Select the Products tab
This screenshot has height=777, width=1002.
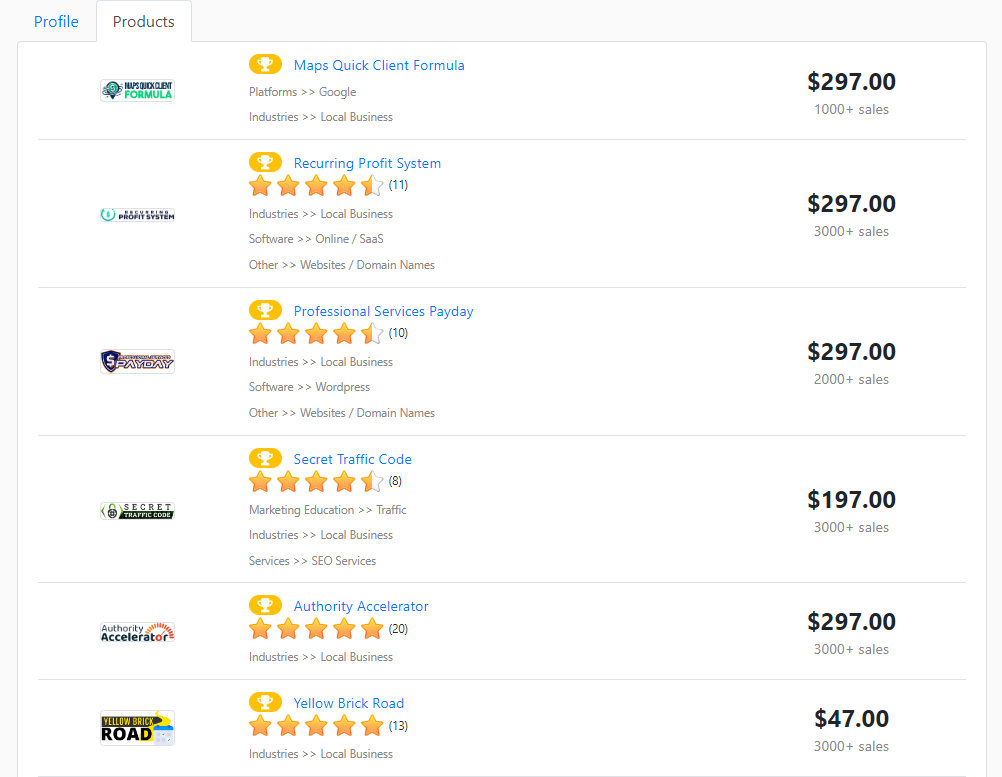click(x=144, y=22)
